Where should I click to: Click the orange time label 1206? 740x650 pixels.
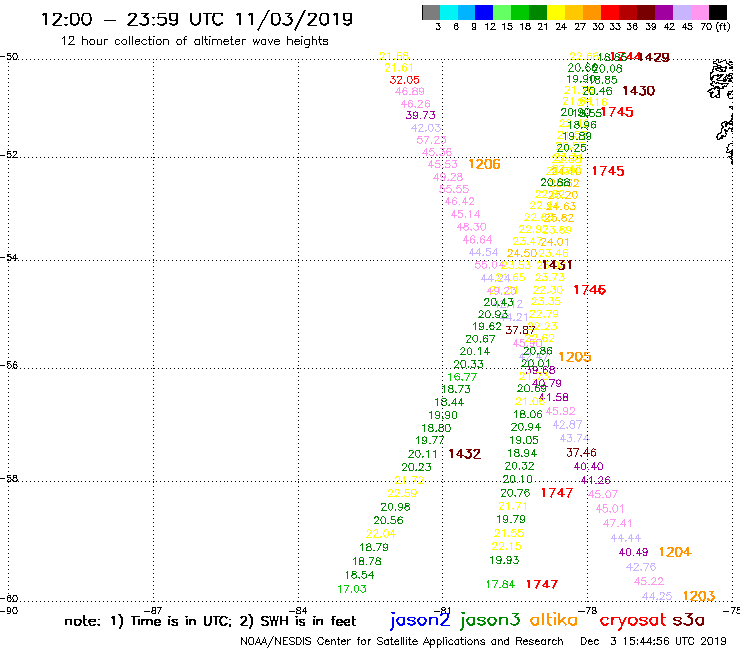click(484, 164)
